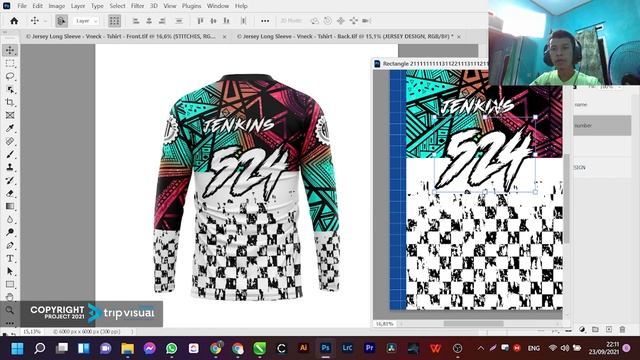Open the Type menu
Viewport: 640px width, 360px height.
coord(97,6)
